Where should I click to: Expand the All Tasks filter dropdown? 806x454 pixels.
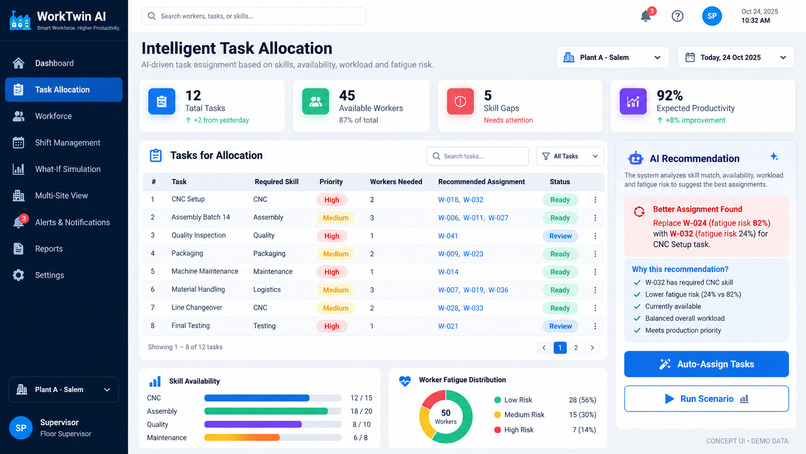(570, 156)
